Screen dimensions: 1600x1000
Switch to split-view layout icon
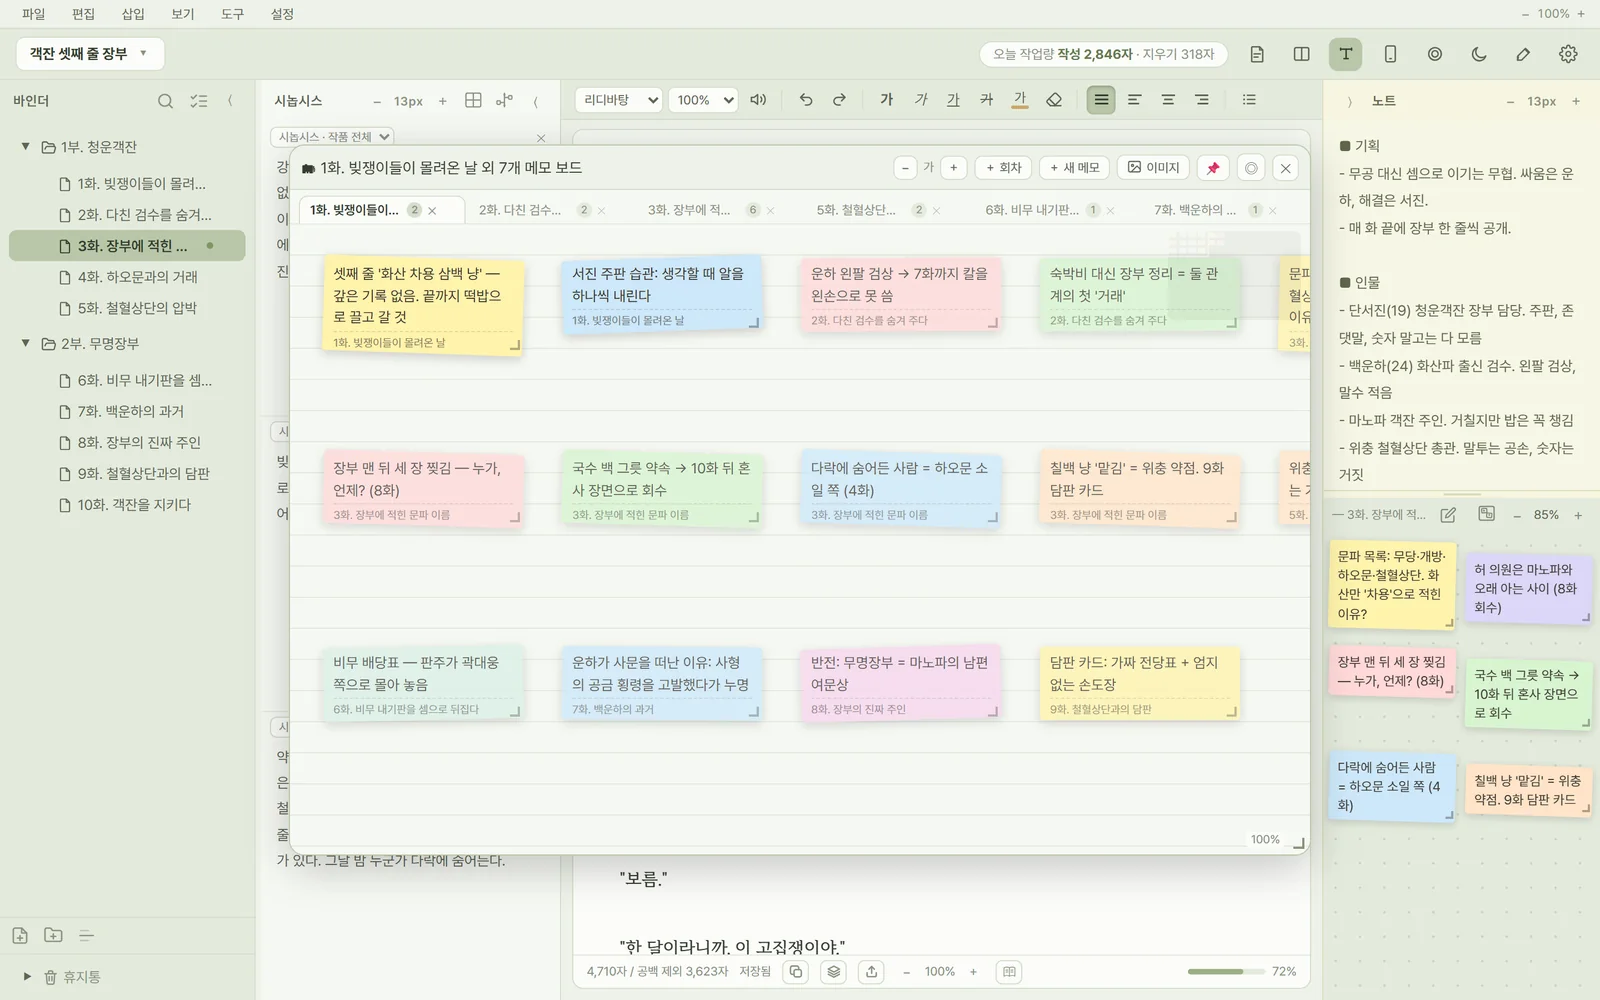[x=1301, y=54]
